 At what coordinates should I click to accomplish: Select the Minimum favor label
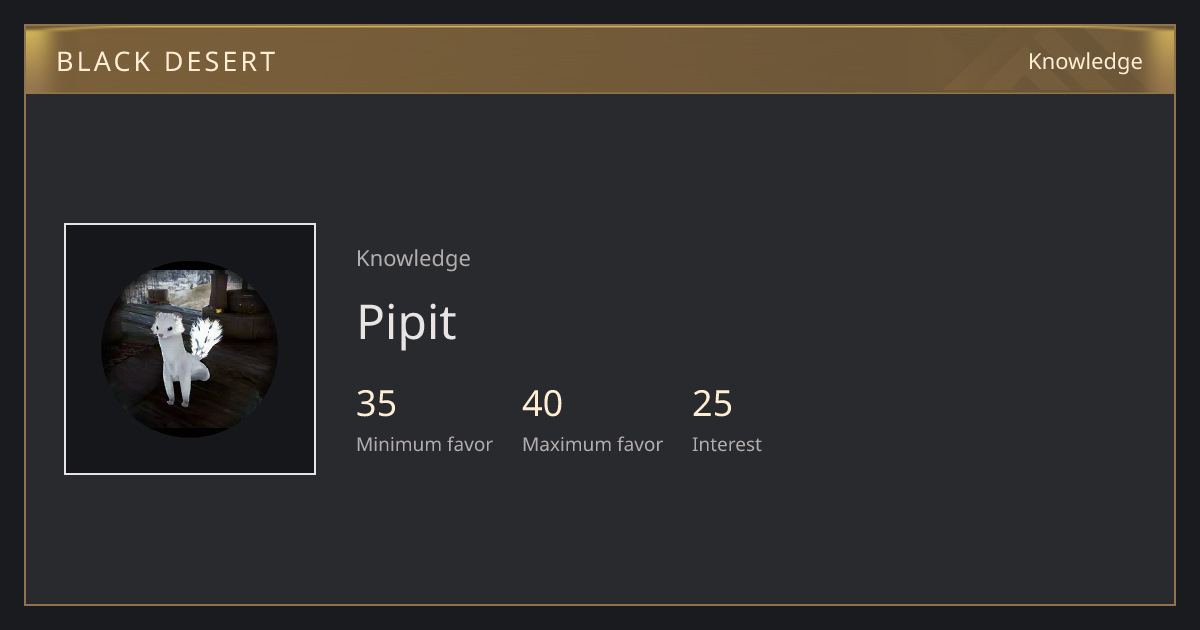click(x=424, y=445)
